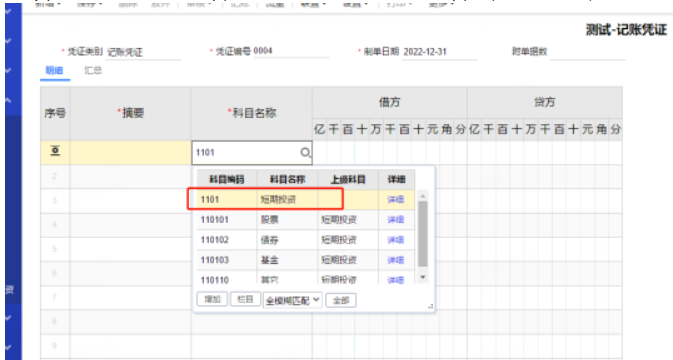The width and height of the screenshot is (673, 360).
Task: Click the 摘要 column header
Action: point(130,113)
